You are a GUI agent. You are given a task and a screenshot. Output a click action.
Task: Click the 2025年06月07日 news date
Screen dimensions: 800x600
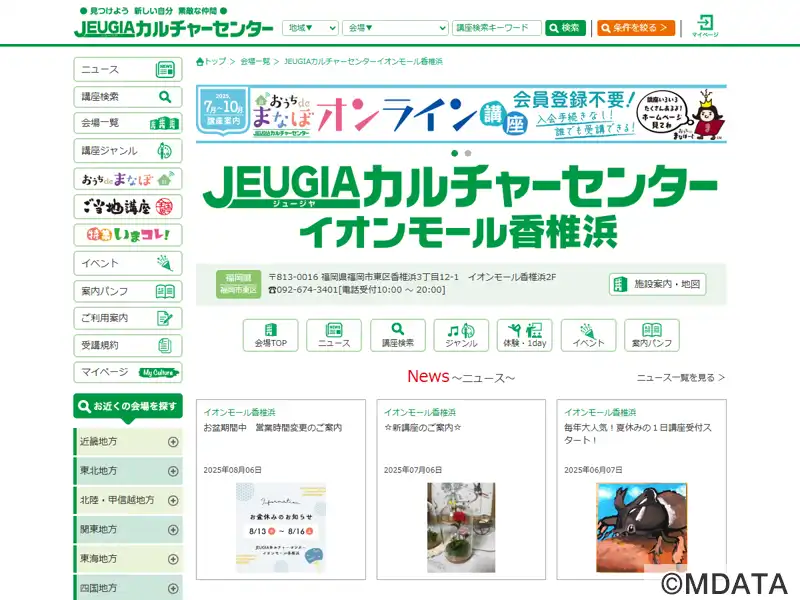pos(593,470)
